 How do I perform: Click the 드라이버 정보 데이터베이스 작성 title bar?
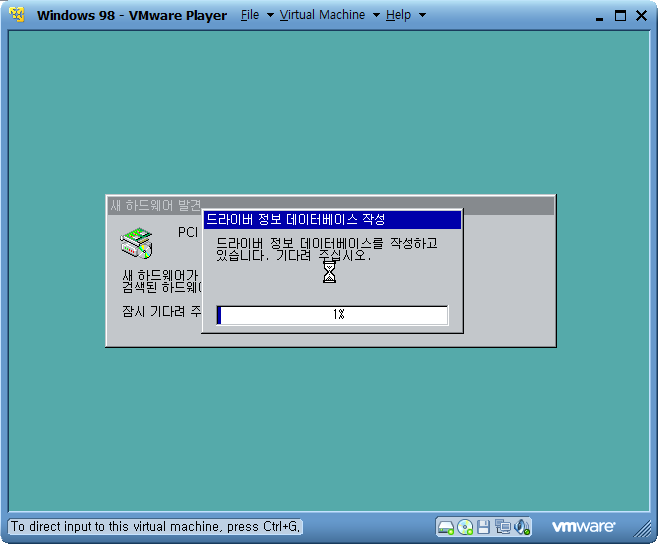pyautogui.click(x=332, y=220)
